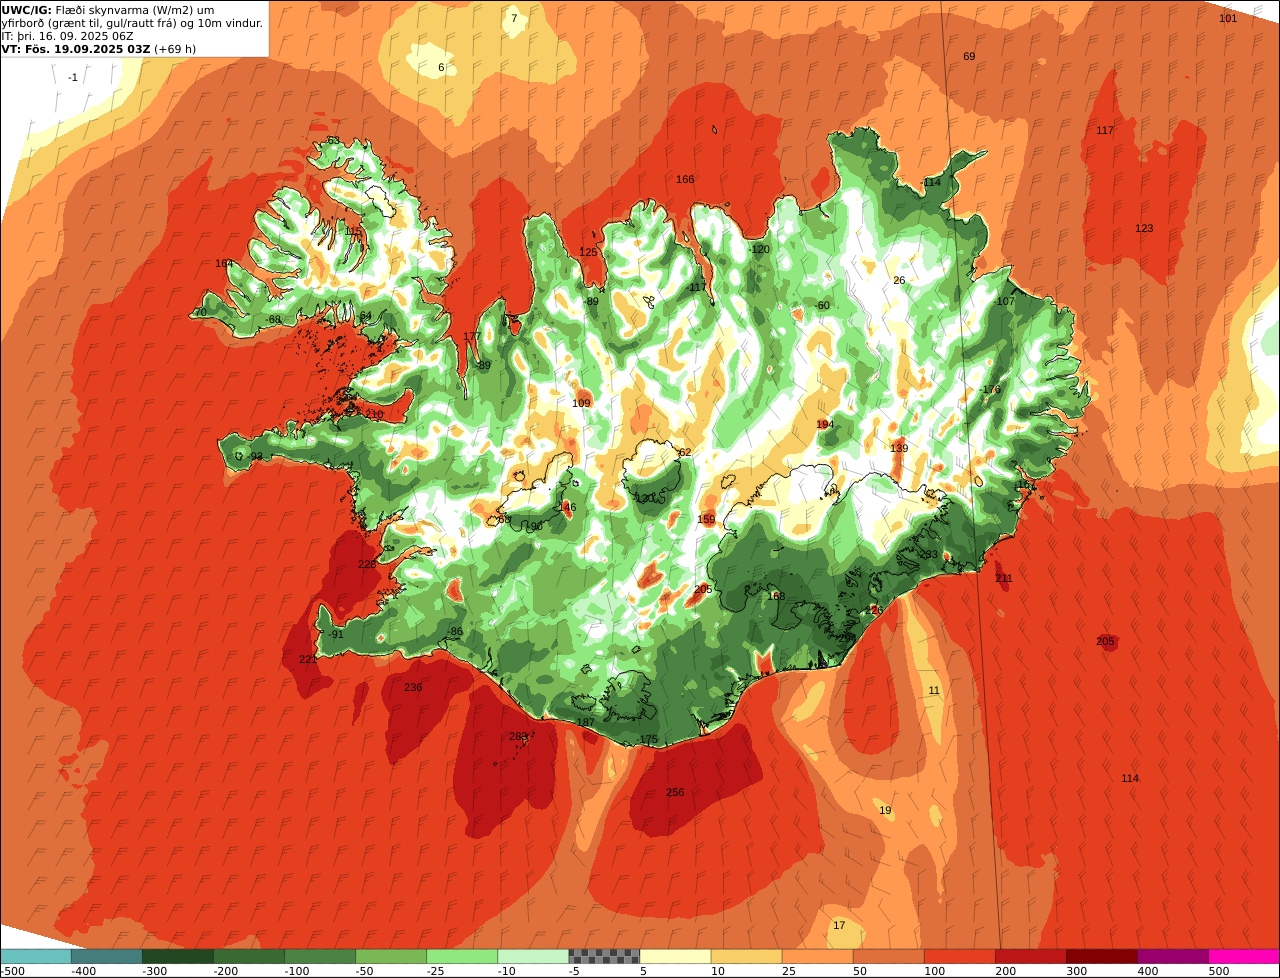The width and height of the screenshot is (1280, 978).
Task: Pick the maroon legend swatch between 300 and 400
Action: [x=1102, y=956]
